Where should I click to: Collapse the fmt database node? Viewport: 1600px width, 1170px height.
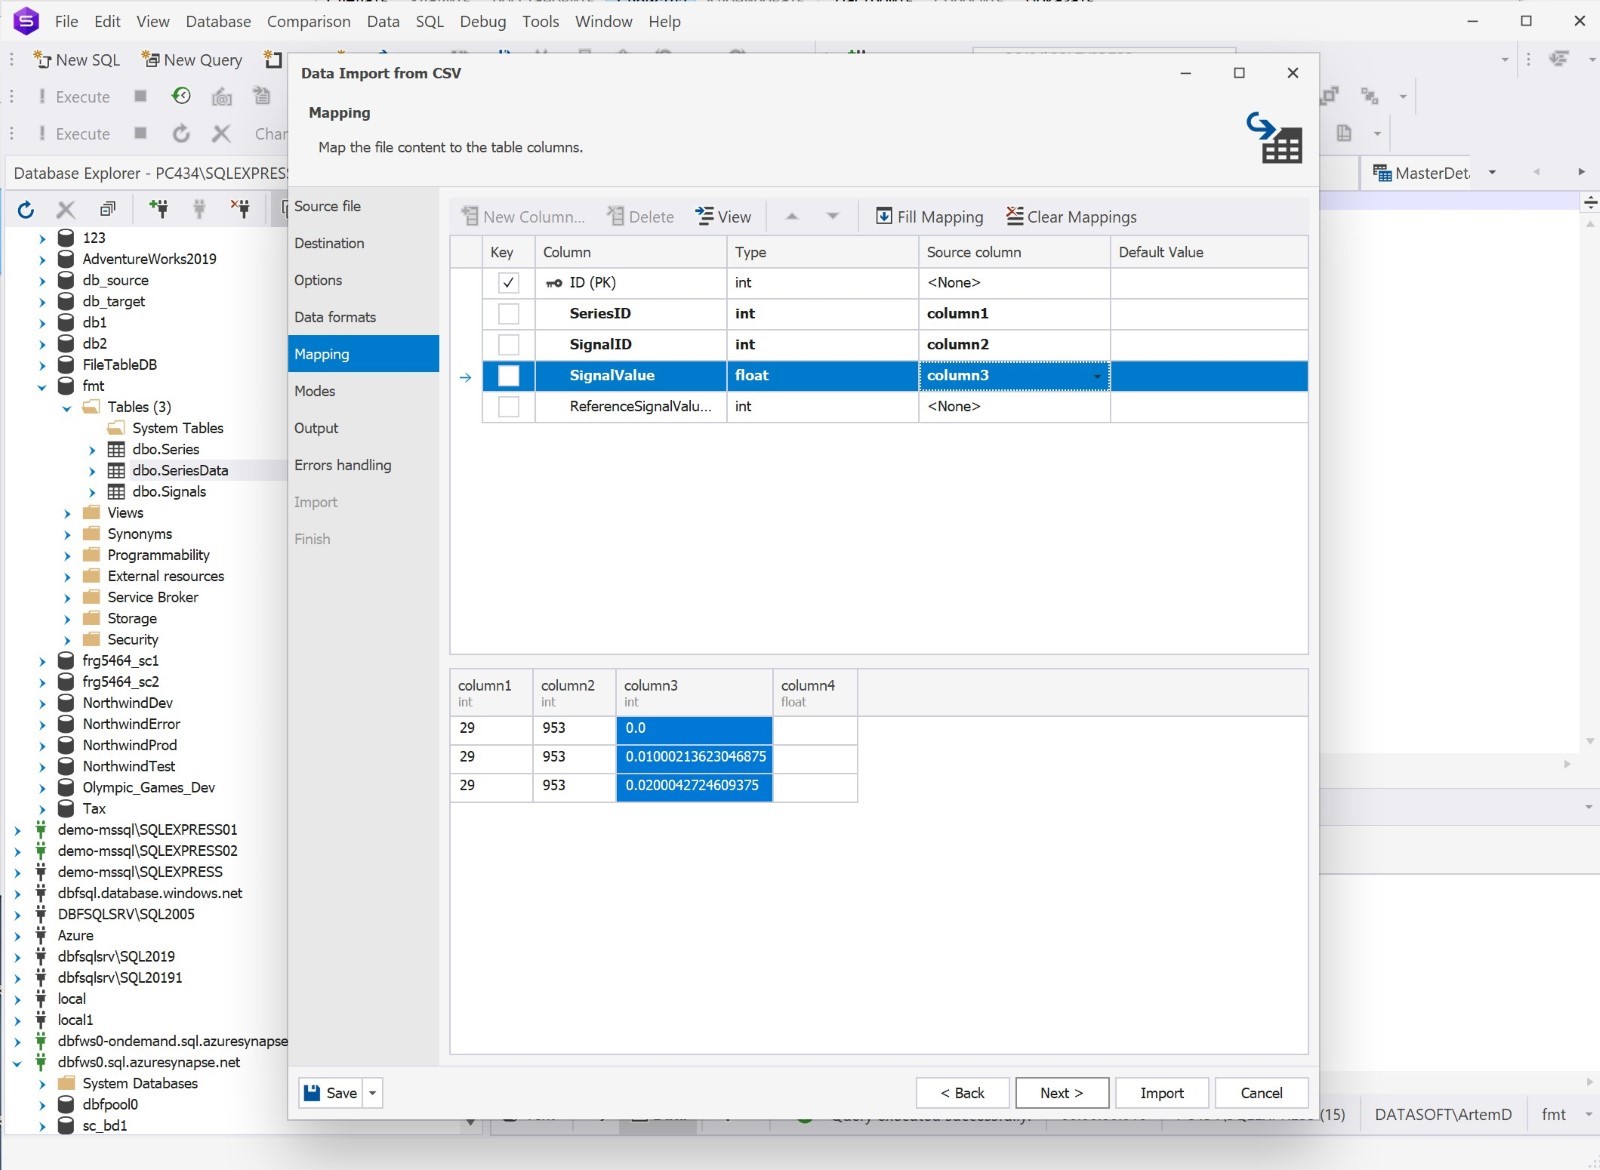pyautogui.click(x=42, y=386)
